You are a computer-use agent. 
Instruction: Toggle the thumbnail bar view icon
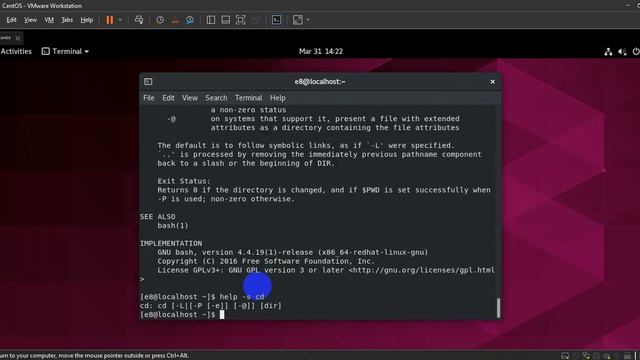tap(225, 20)
